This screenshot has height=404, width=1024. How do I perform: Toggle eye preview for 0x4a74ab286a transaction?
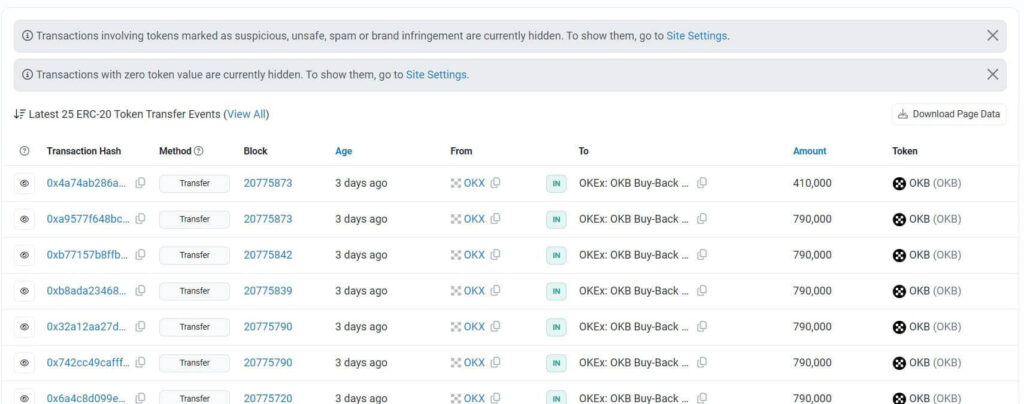pos(25,183)
